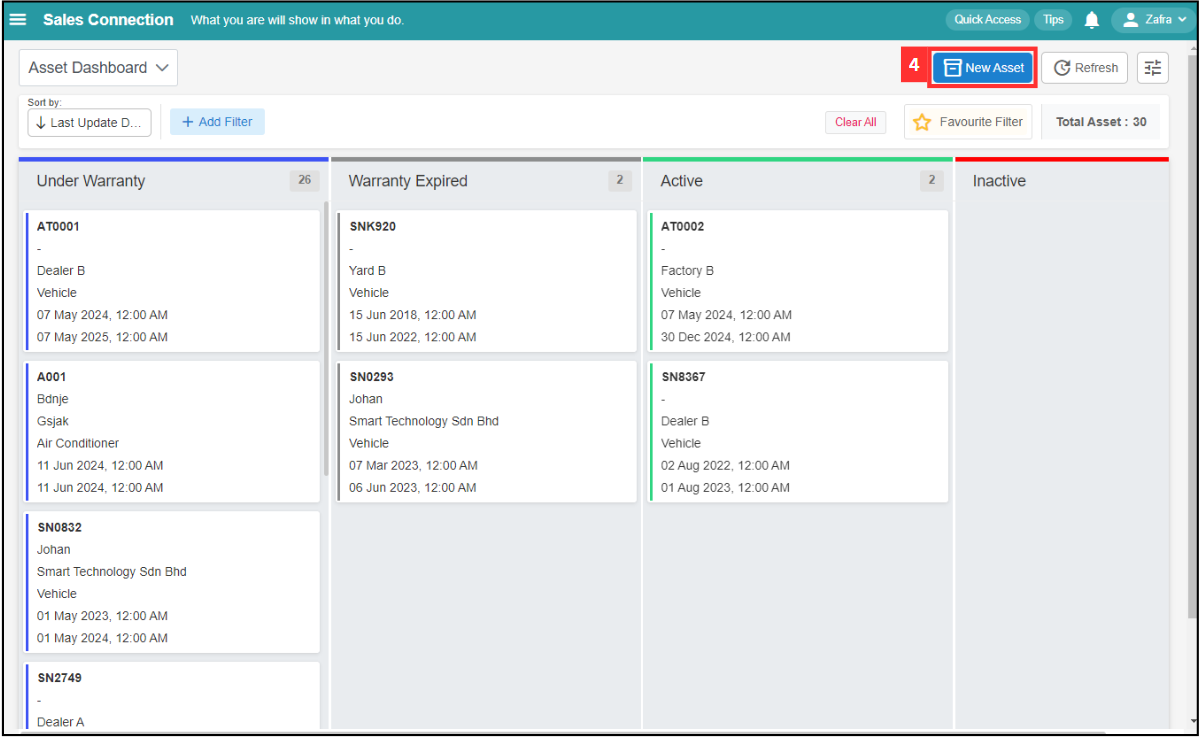This screenshot has width=1200, height=738.
Task: Open asset card SN0293
Action: coord(486,432)
